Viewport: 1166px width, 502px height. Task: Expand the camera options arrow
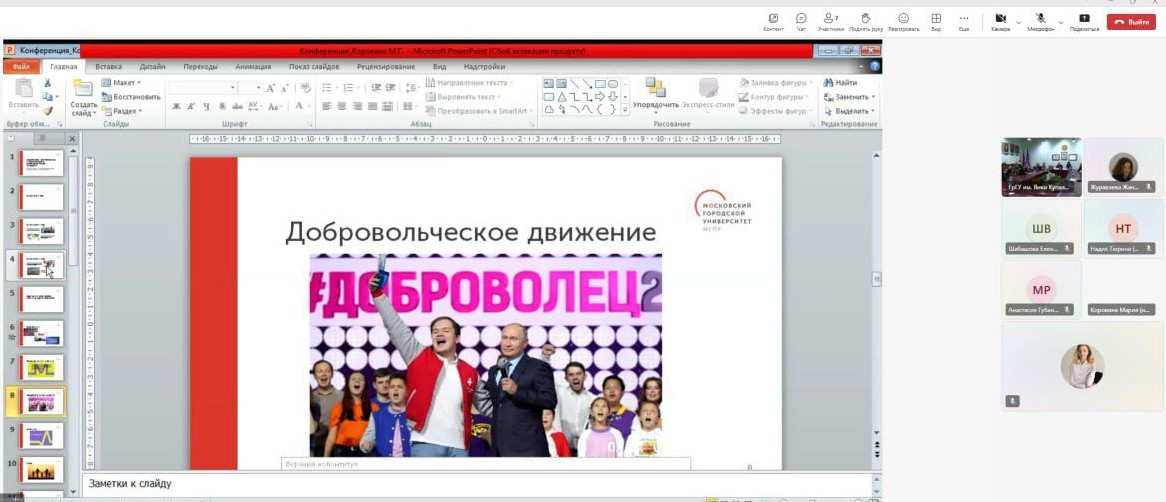click(1018, 21)
